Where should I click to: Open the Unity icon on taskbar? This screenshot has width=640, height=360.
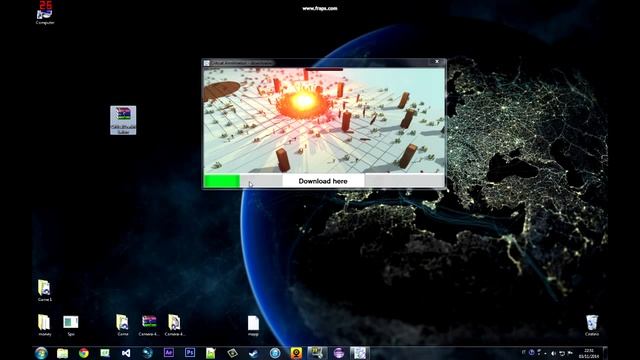[x=232, y=353]
